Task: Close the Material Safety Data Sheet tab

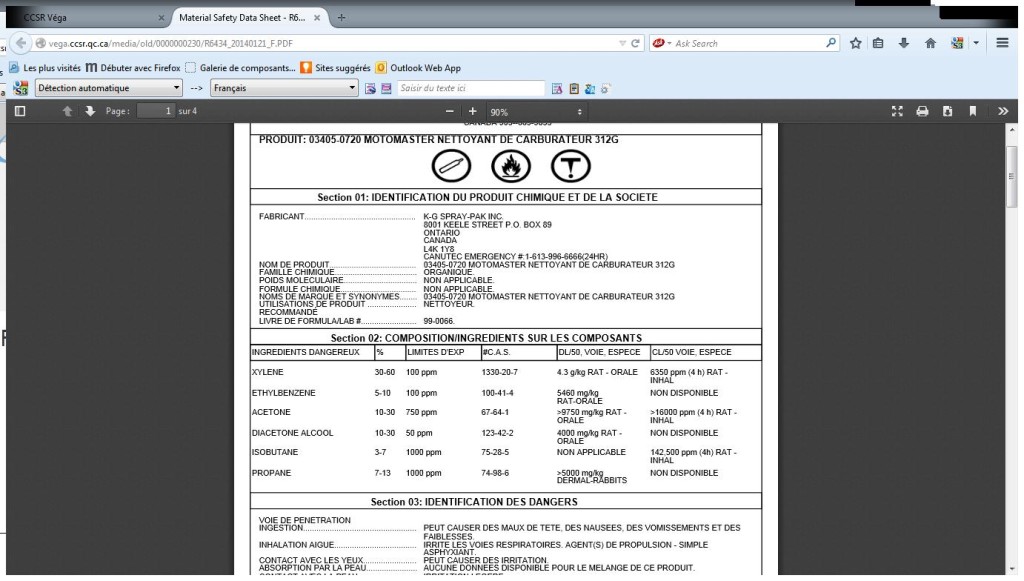Action: click(317, 18)
